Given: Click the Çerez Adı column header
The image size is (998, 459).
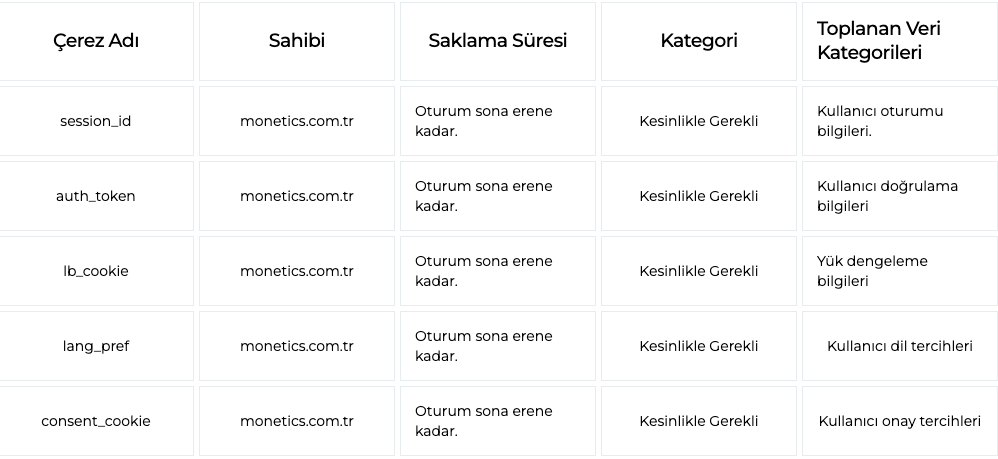Looking at the screenshot, I should (95, 41).
